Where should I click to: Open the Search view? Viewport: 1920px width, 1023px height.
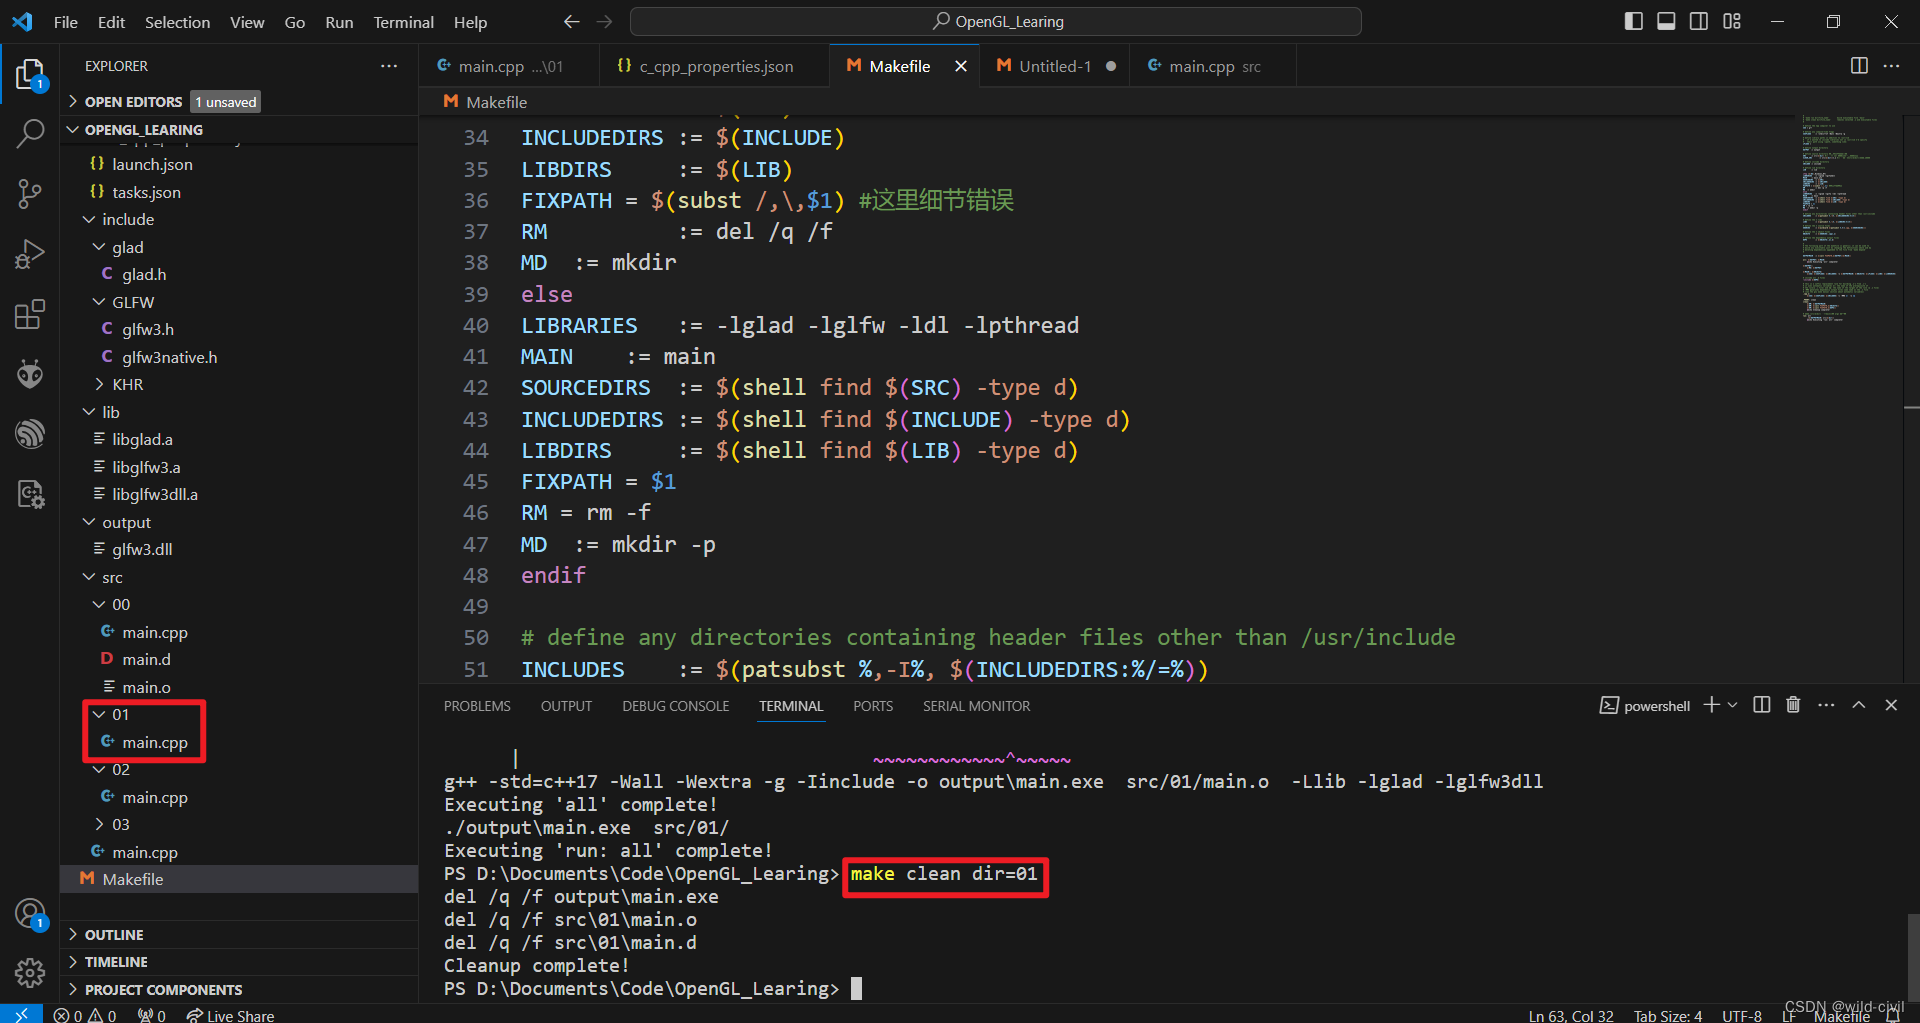coord(30,134)
